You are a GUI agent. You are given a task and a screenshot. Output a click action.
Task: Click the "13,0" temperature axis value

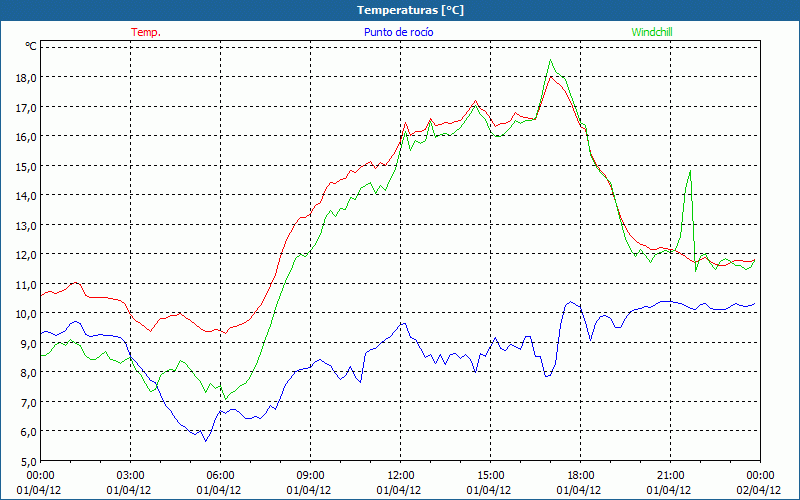(27, 225)
